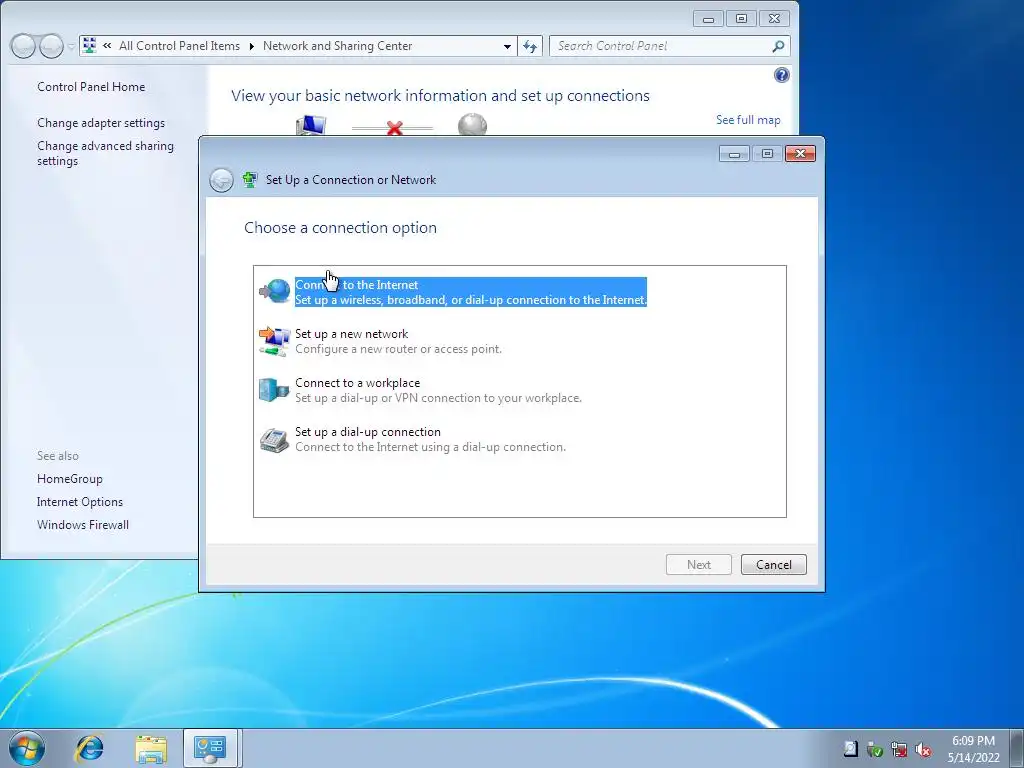Click the Internet globe in the network map
This screenshot has width=1024, height=768.
(x=472, y=124)
